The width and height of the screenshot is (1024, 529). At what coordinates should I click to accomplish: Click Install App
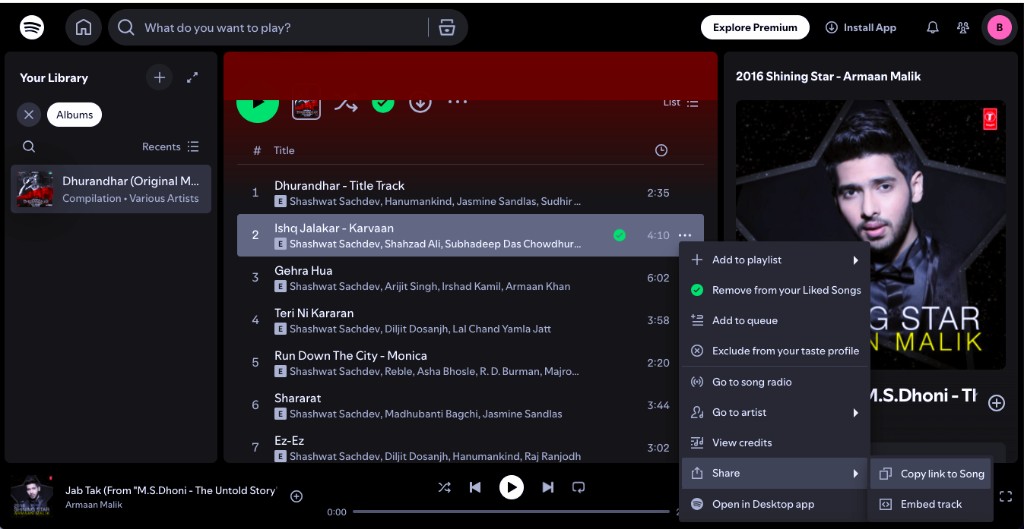(x=861, y=27)
